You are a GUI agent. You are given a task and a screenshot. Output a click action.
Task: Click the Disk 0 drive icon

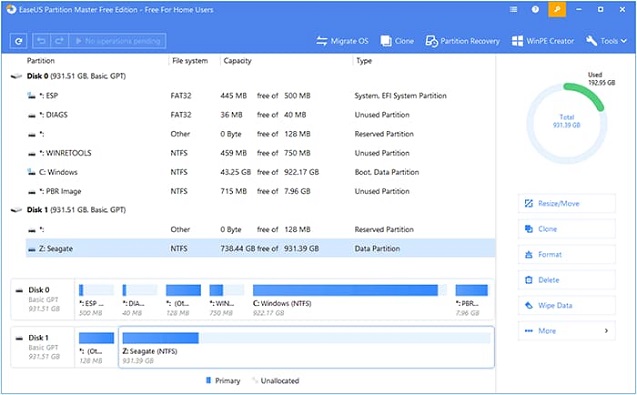tap(16, 76)
